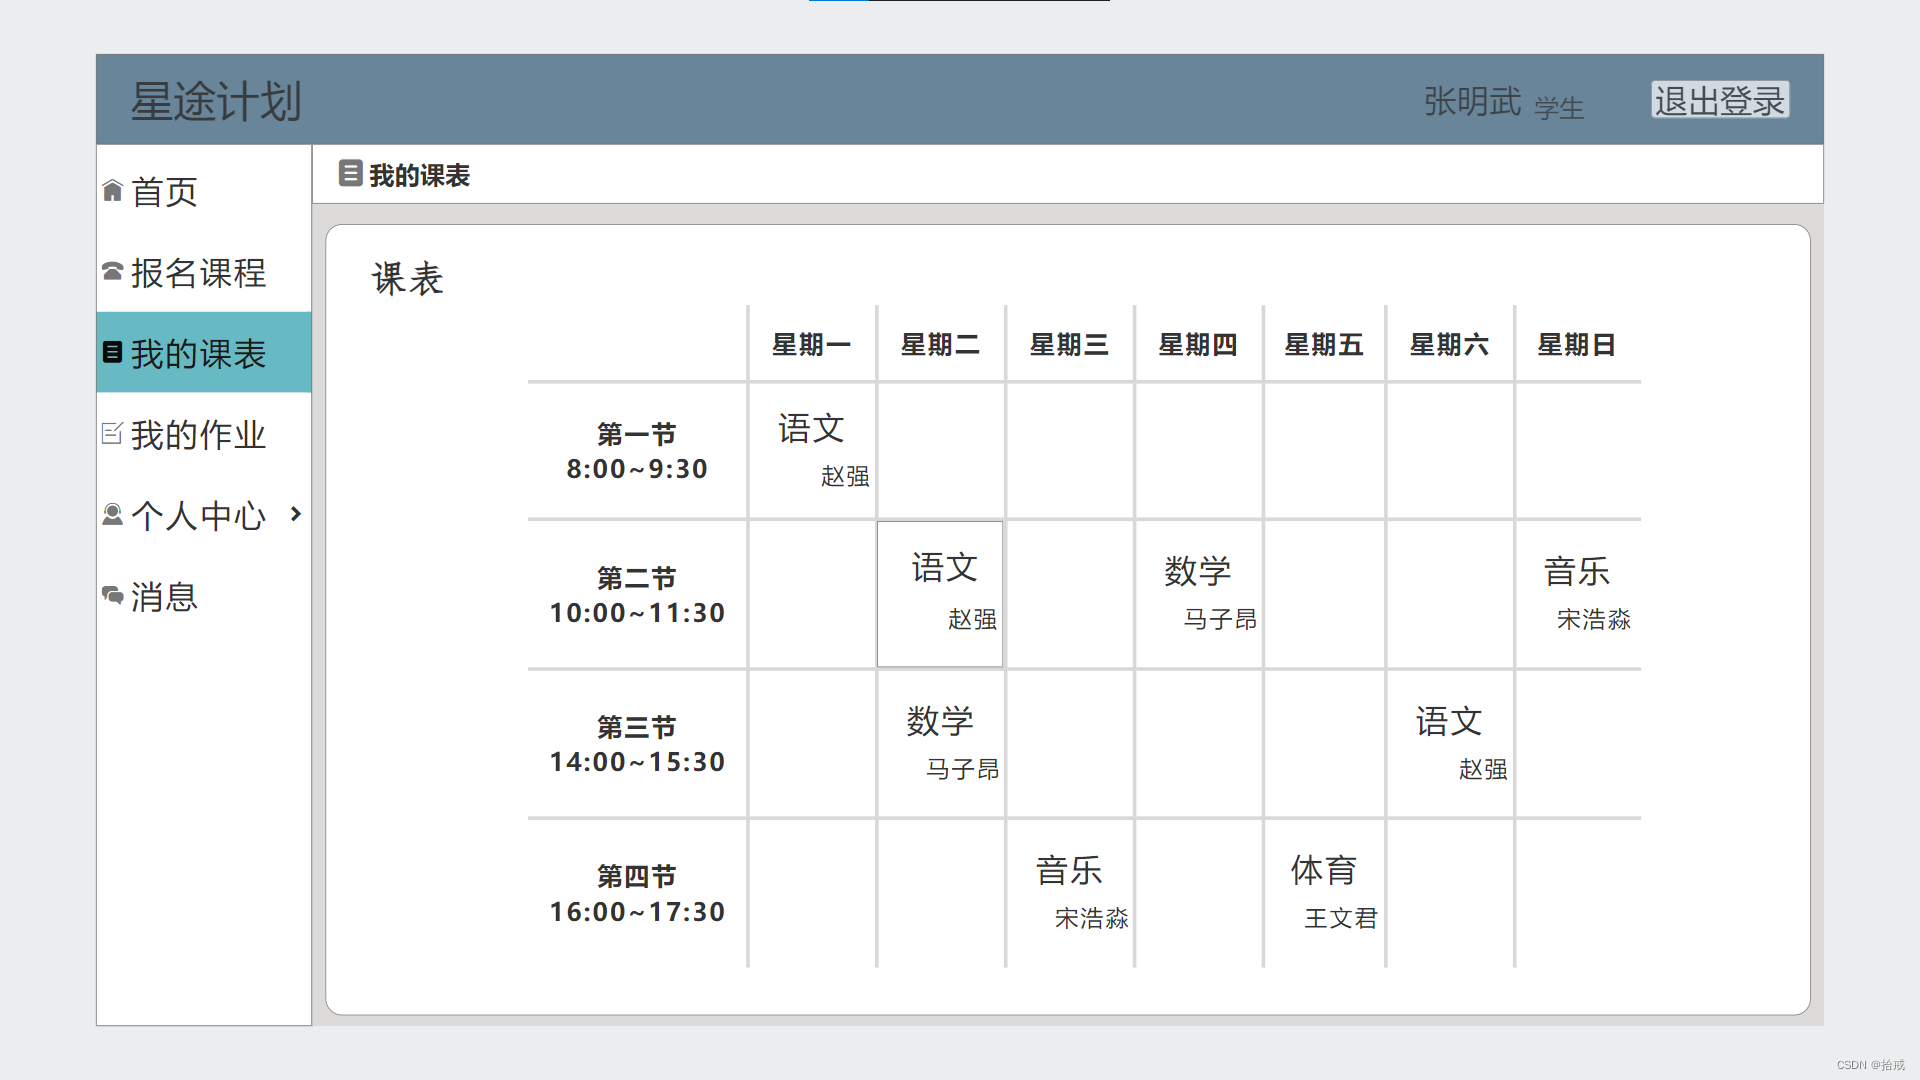Click the edit icon beside 我的作业
Viewport: 1920px width, 1080px height.
pyautogui.click(x=112, y=433)
